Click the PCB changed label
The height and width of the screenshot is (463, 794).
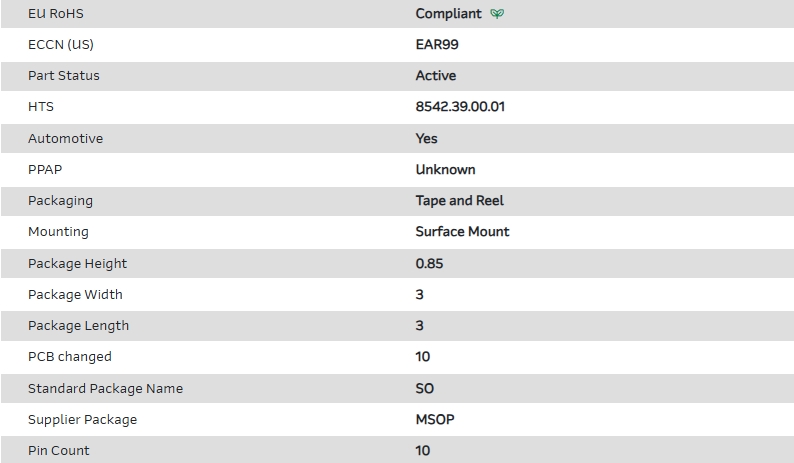coord(69,356)
